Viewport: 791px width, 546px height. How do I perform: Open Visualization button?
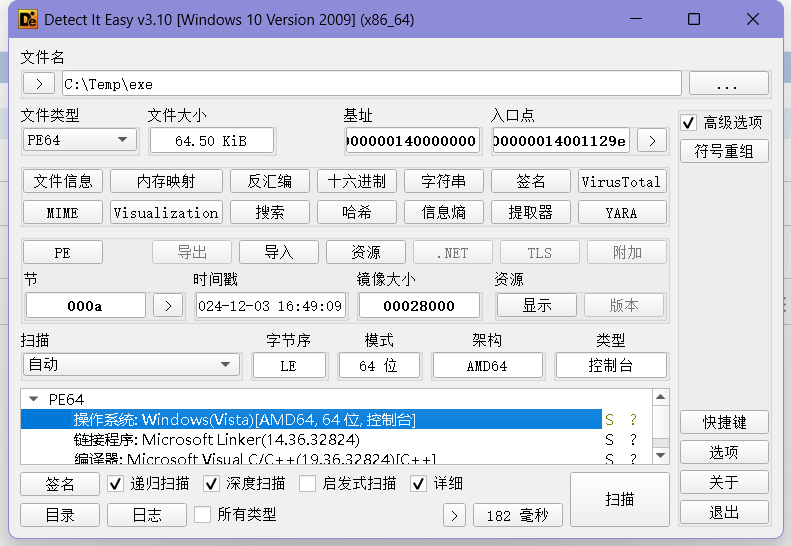166,212
